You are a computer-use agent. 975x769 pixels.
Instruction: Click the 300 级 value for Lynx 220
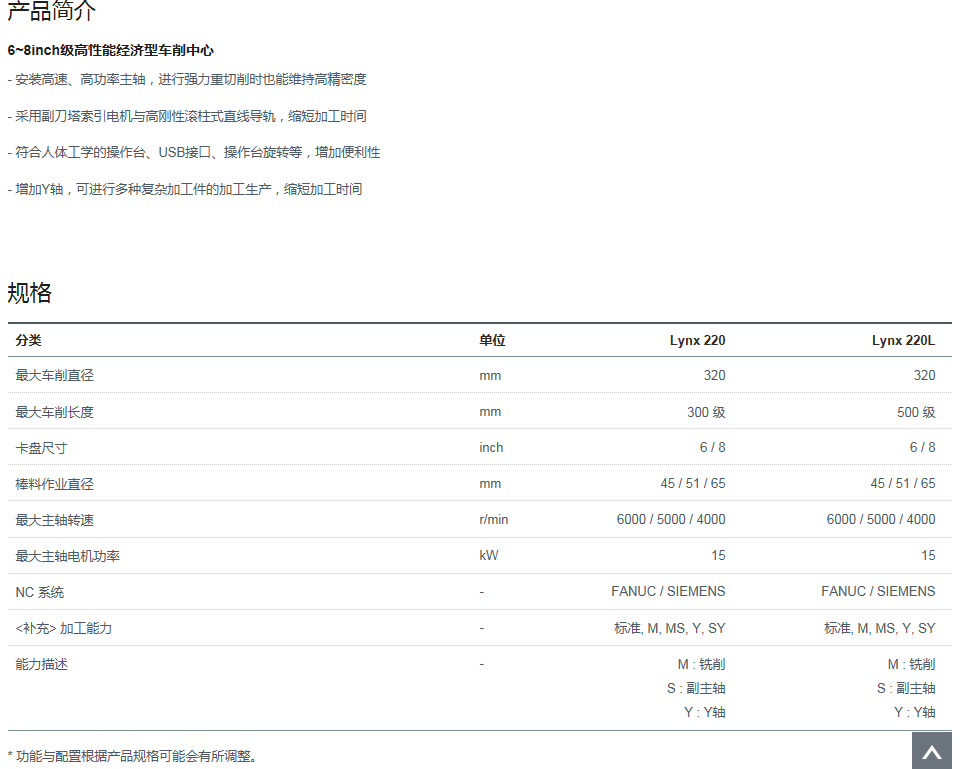pyautogui.click(x=706, y=412)
